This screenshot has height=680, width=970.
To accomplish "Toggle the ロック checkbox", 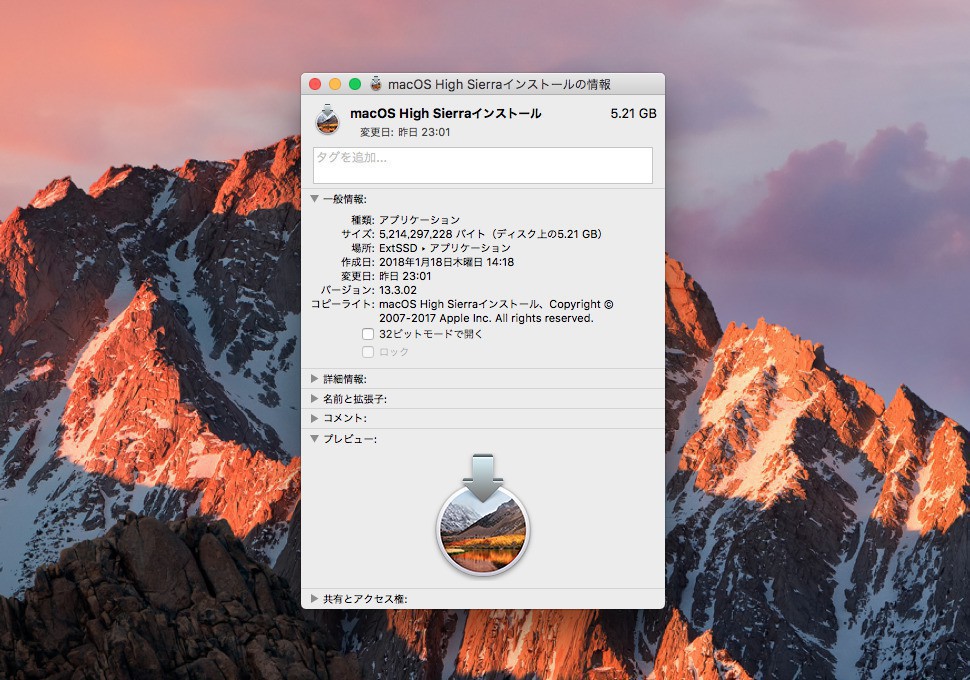I will tap(368, 352).
